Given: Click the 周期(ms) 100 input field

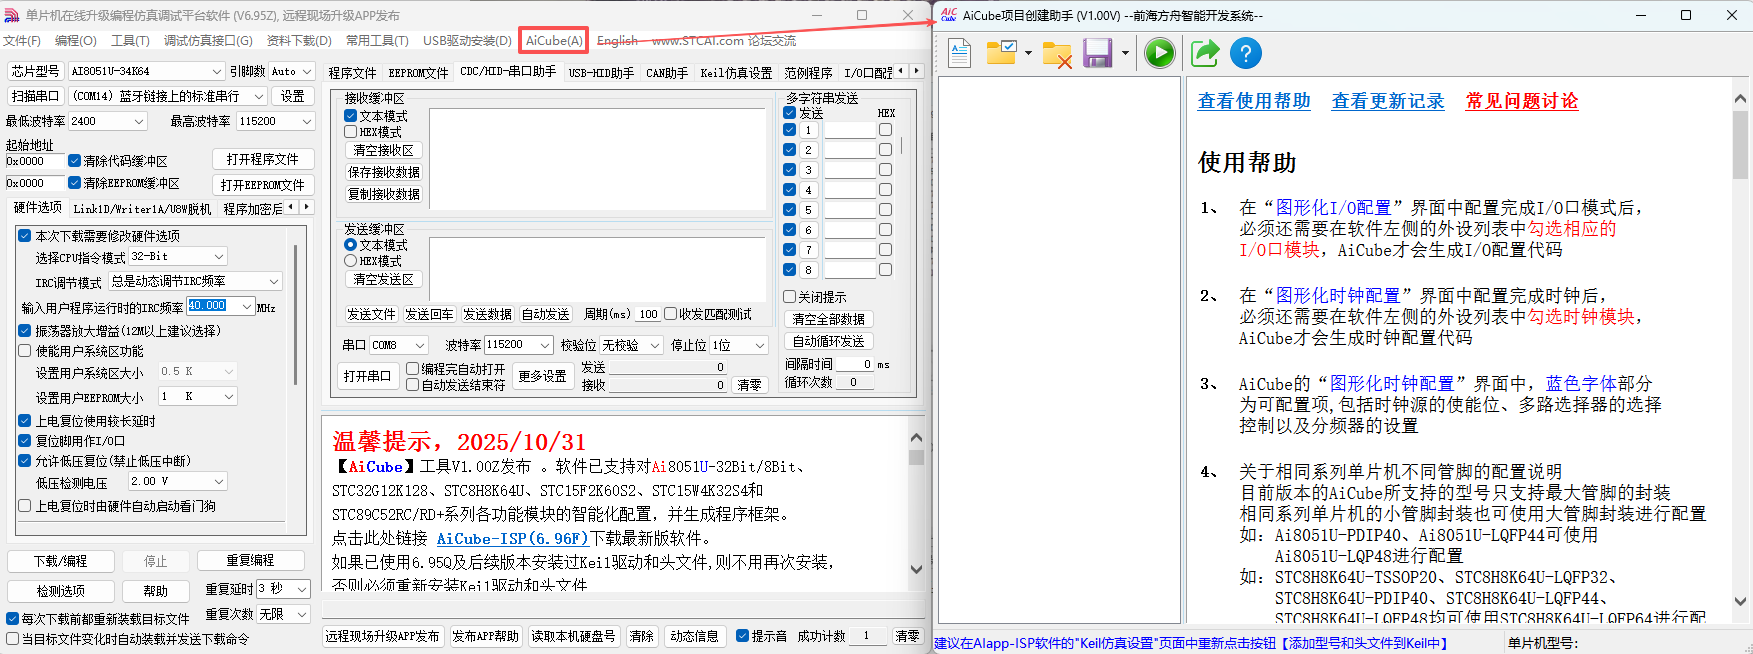Looking at the screenshot, I should pyautogui.click(x=648, y=314).
